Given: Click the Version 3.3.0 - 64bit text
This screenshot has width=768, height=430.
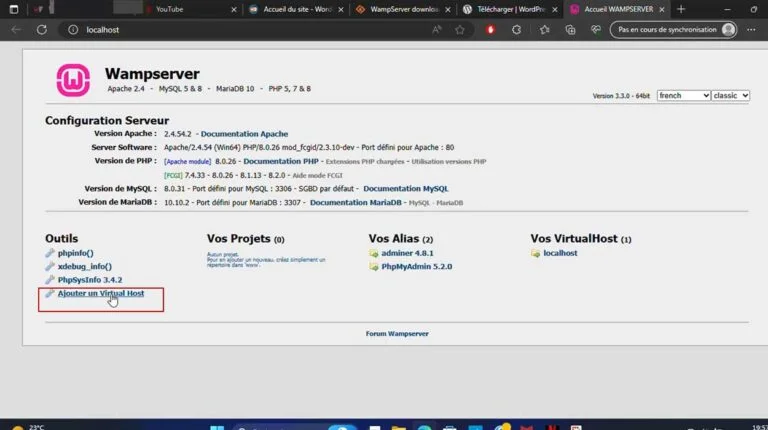Looking at the screenshot, I should point(621,96).
